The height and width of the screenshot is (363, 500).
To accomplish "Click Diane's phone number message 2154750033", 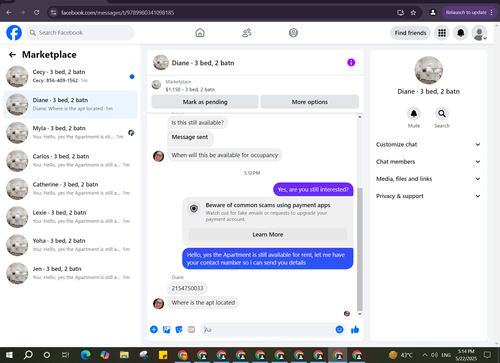I will coord(187,288).
